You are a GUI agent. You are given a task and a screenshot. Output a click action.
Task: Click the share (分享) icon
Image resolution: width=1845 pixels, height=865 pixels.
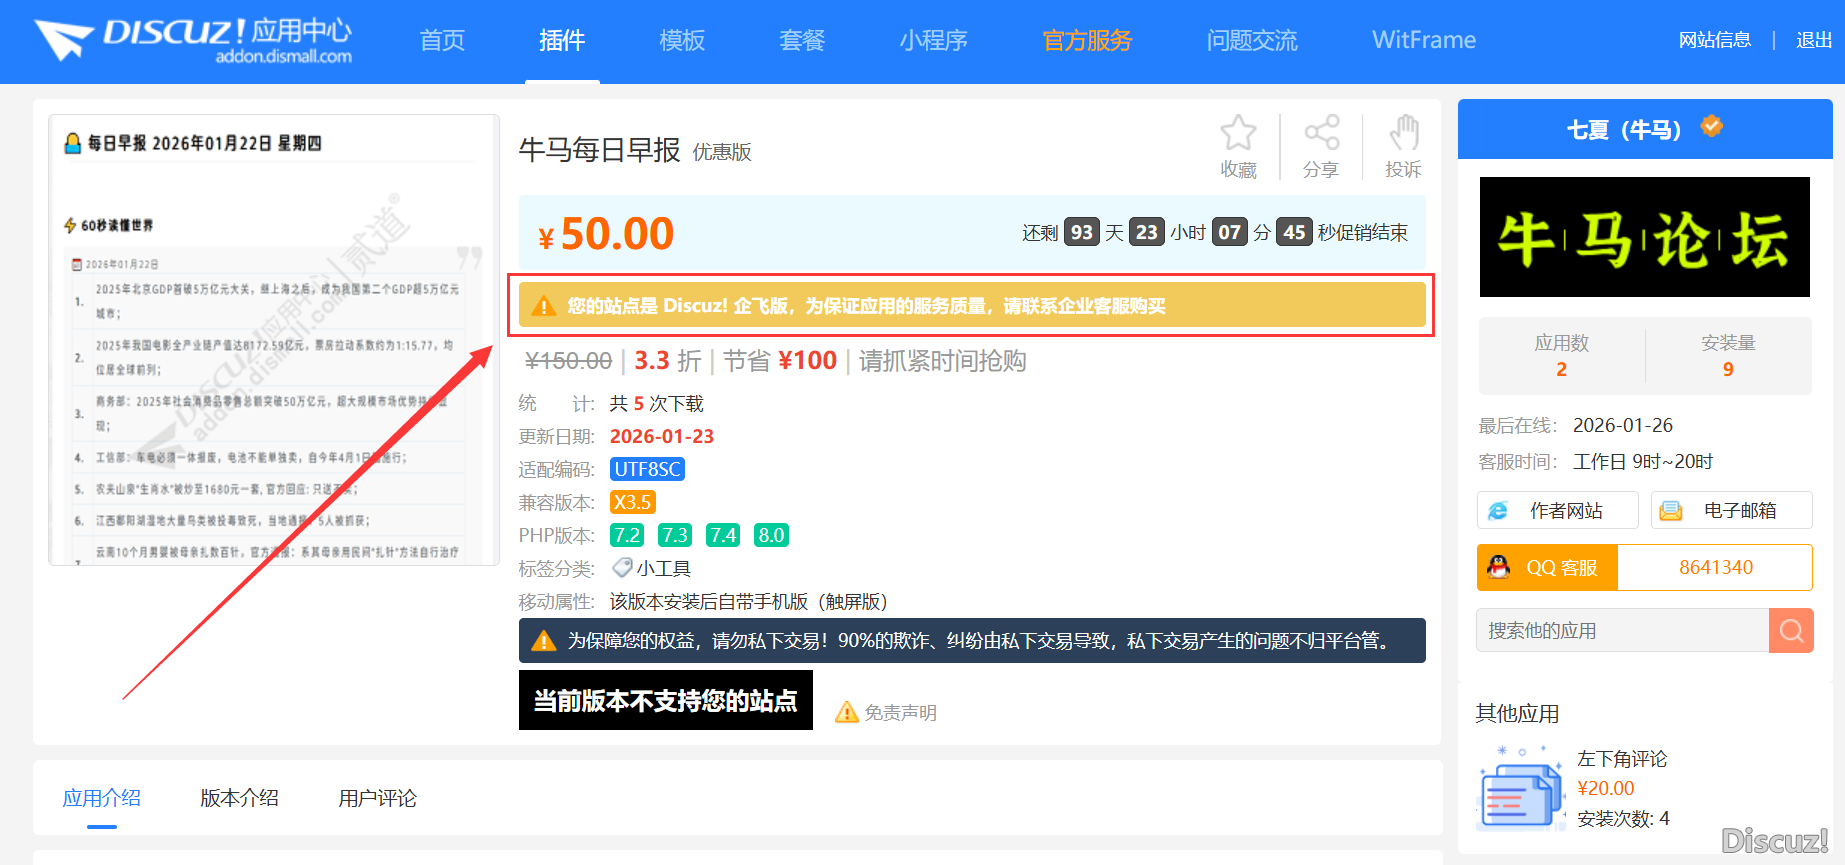(1321, 134)
